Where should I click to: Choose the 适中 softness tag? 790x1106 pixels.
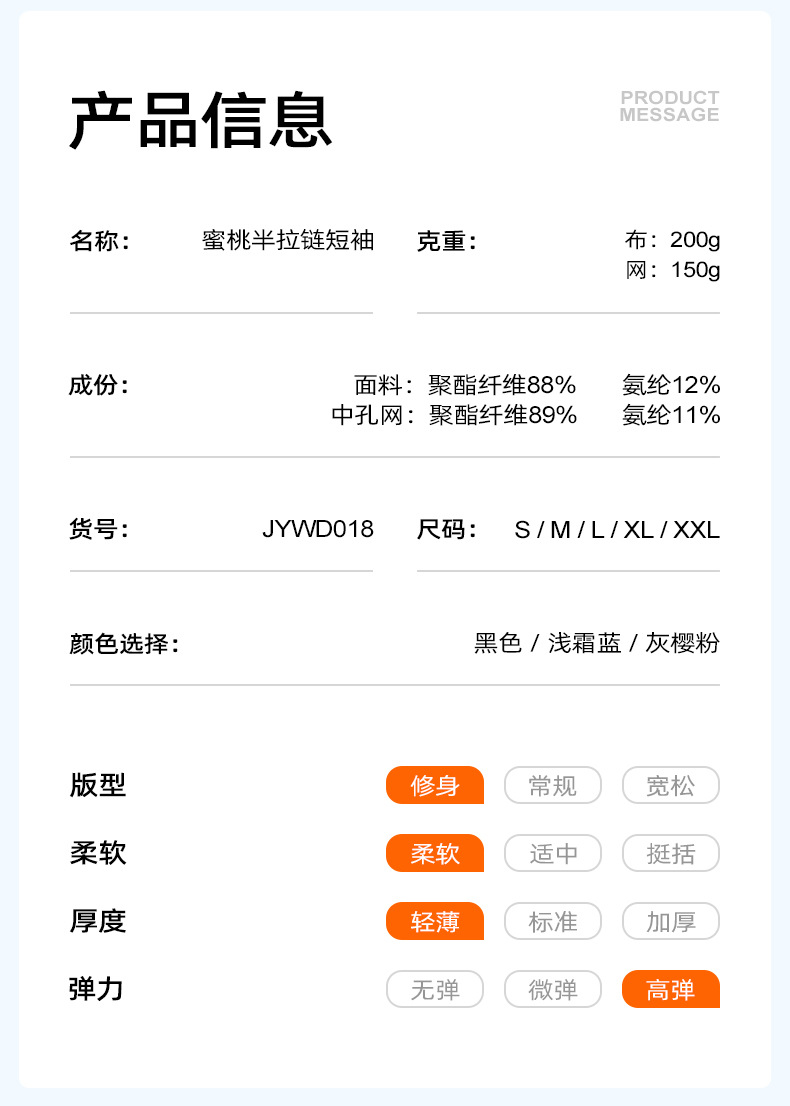click(553, 853)
